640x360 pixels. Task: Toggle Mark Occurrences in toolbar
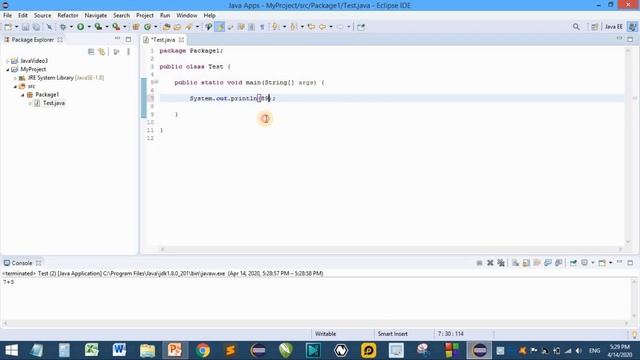(220, 27)
